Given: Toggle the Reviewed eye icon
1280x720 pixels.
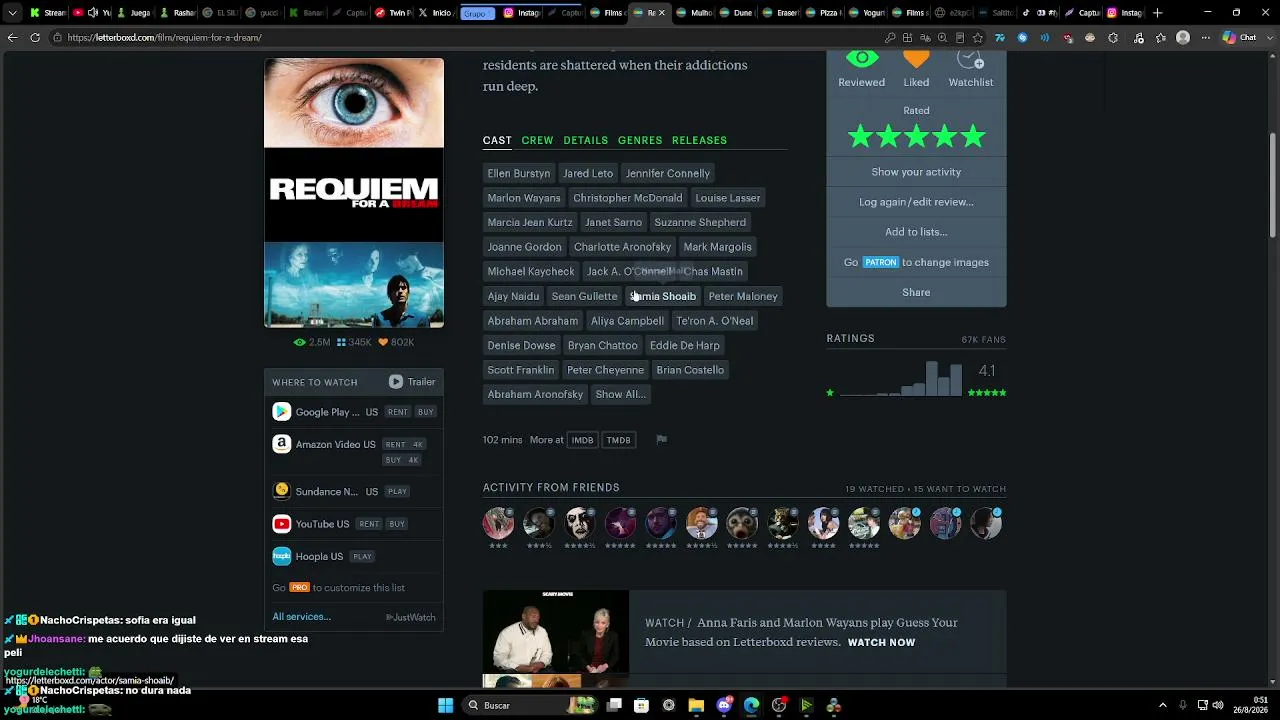Looking at the screenshot, I should tap(861, 59).
